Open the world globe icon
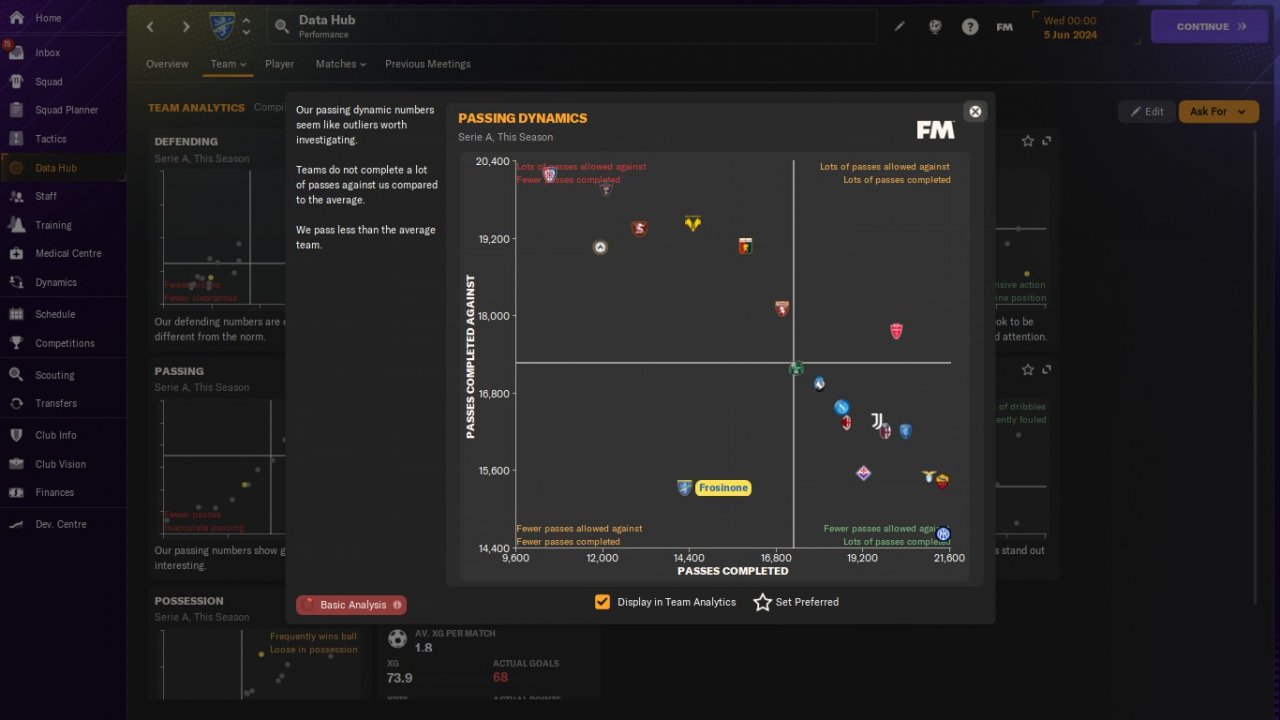Screen dimensions: 1280x720 [x=935, y=27]
